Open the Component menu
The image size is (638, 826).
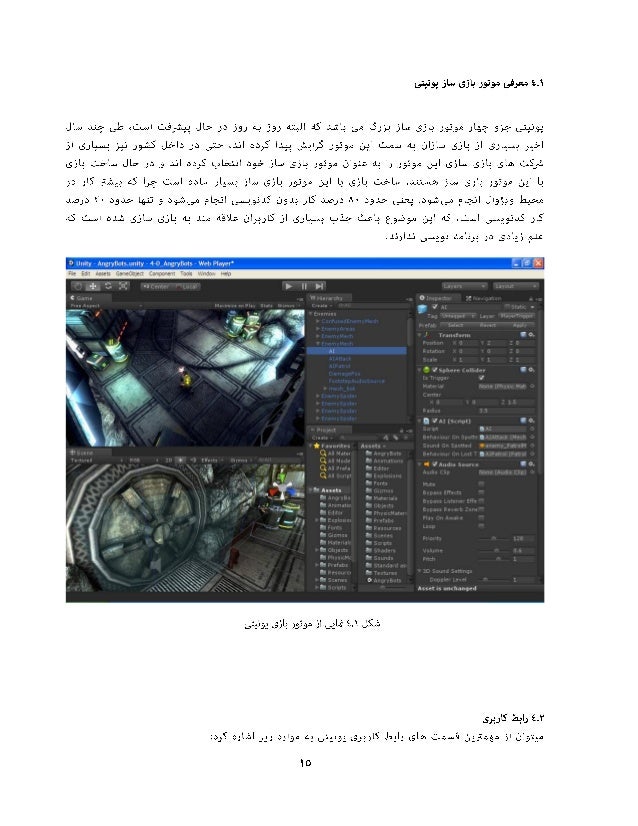click(162, 274)
